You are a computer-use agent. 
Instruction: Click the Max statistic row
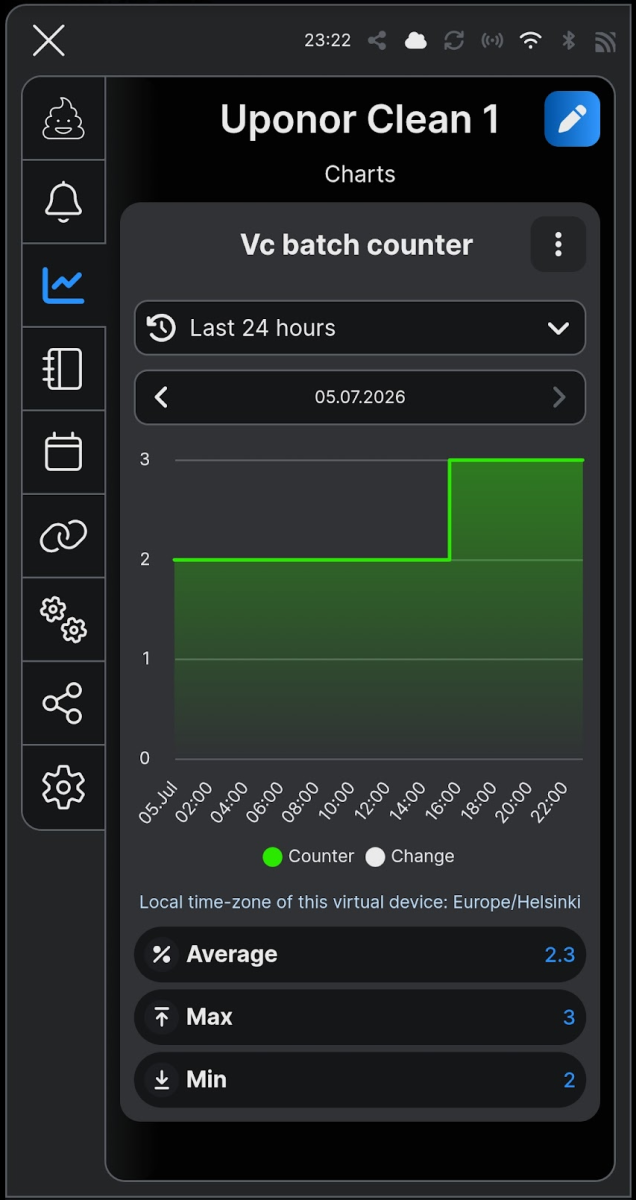360,1017
